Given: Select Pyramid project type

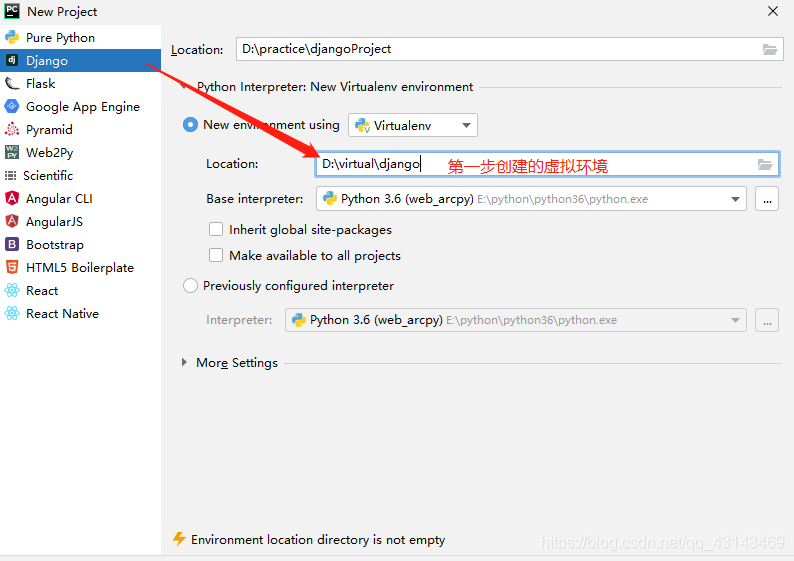Looking at the screenshot, I should click(81, 130).
